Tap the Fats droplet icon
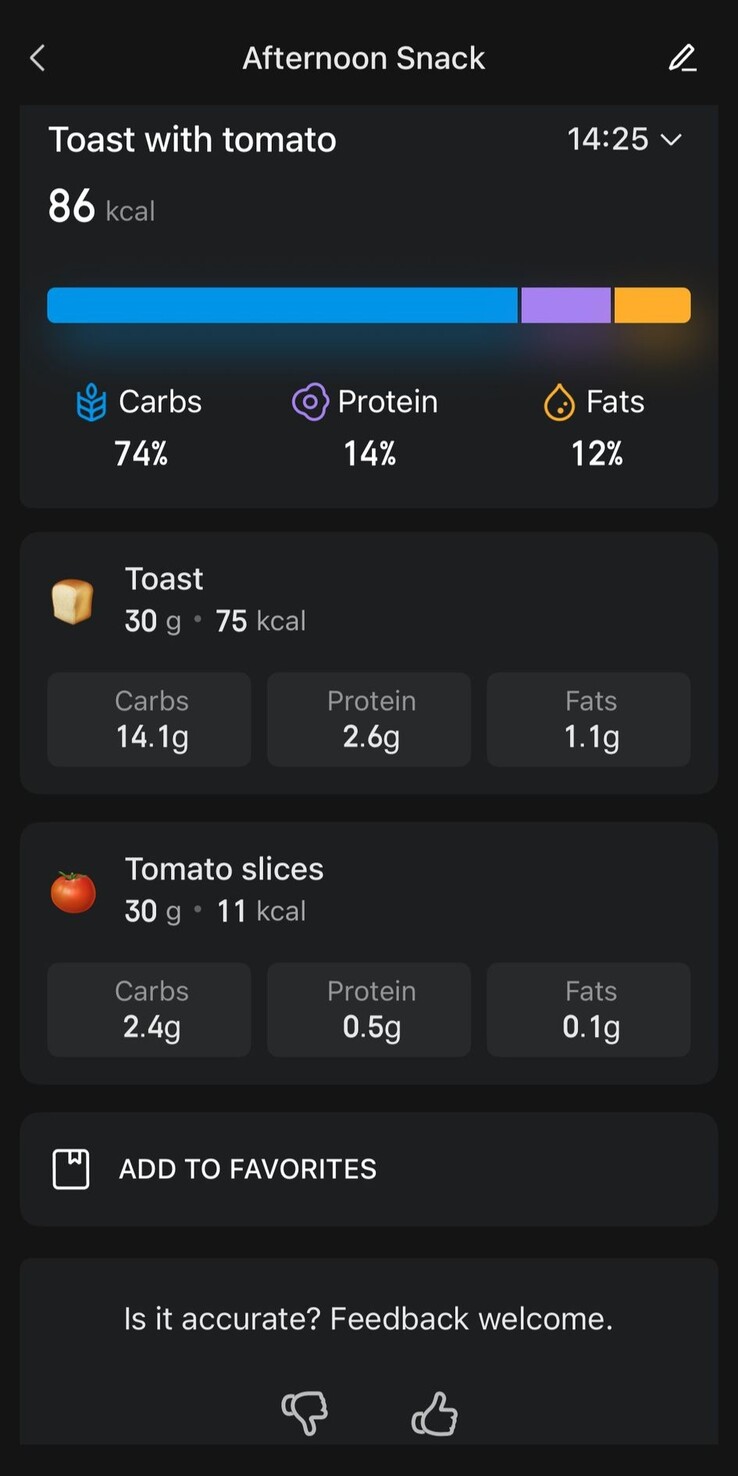 click(559, 402)
